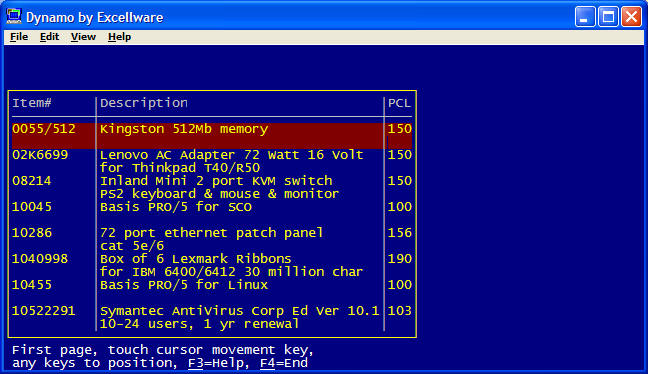Viewport: 648px width, 374px height.
Task: Select item number 0055/512
Action: 44,129
